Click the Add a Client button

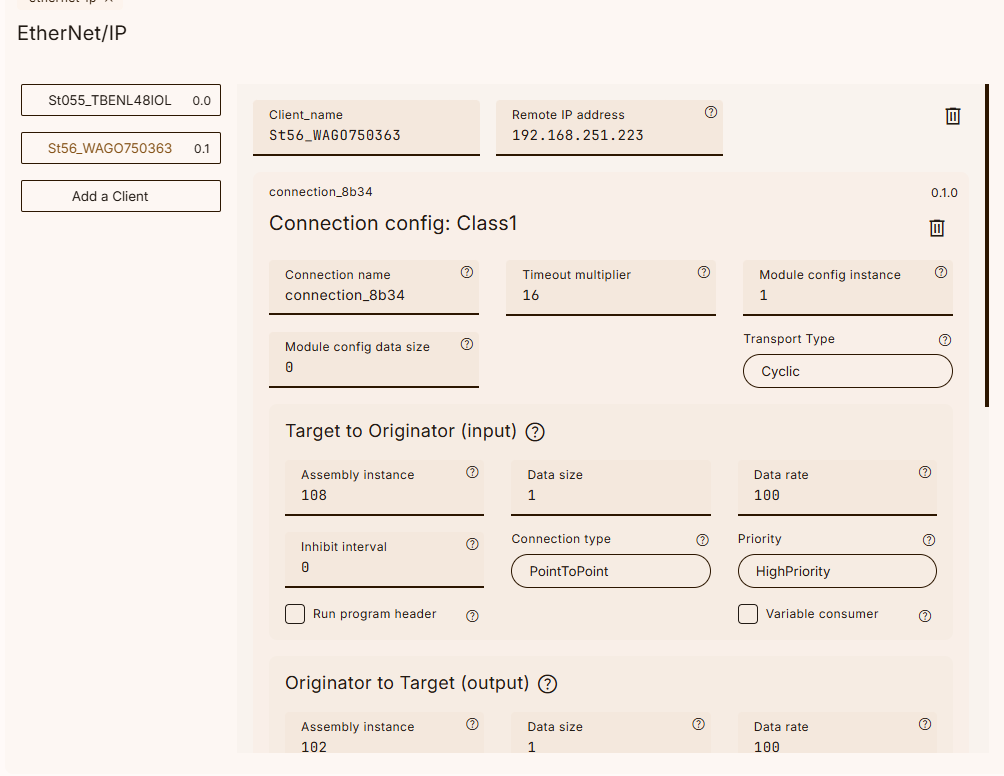120,196
